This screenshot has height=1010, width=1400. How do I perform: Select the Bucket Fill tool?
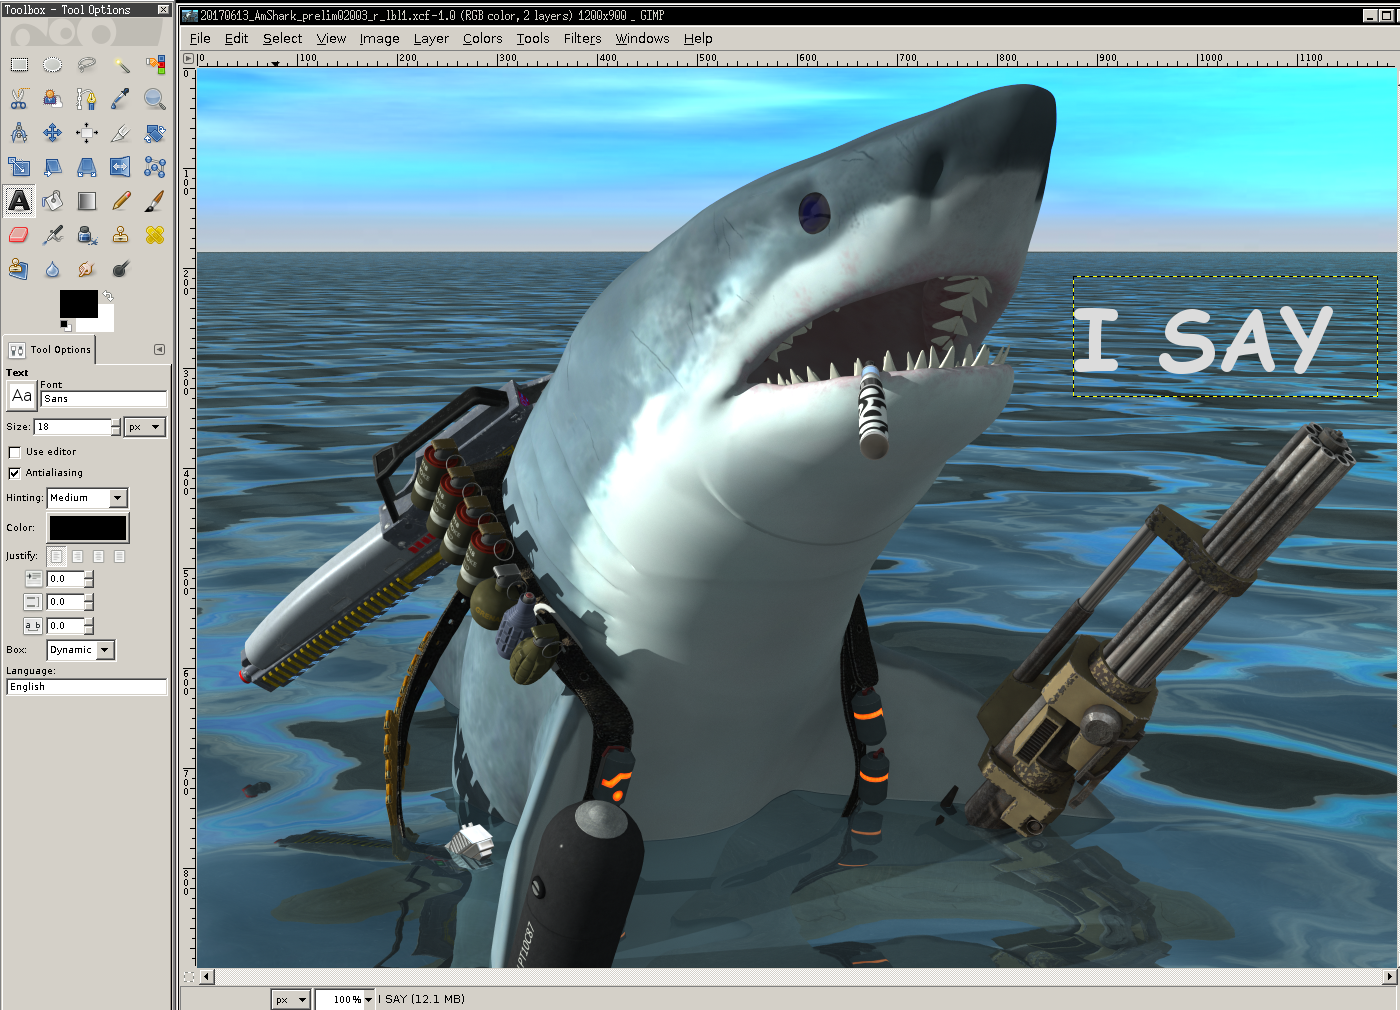53,201
